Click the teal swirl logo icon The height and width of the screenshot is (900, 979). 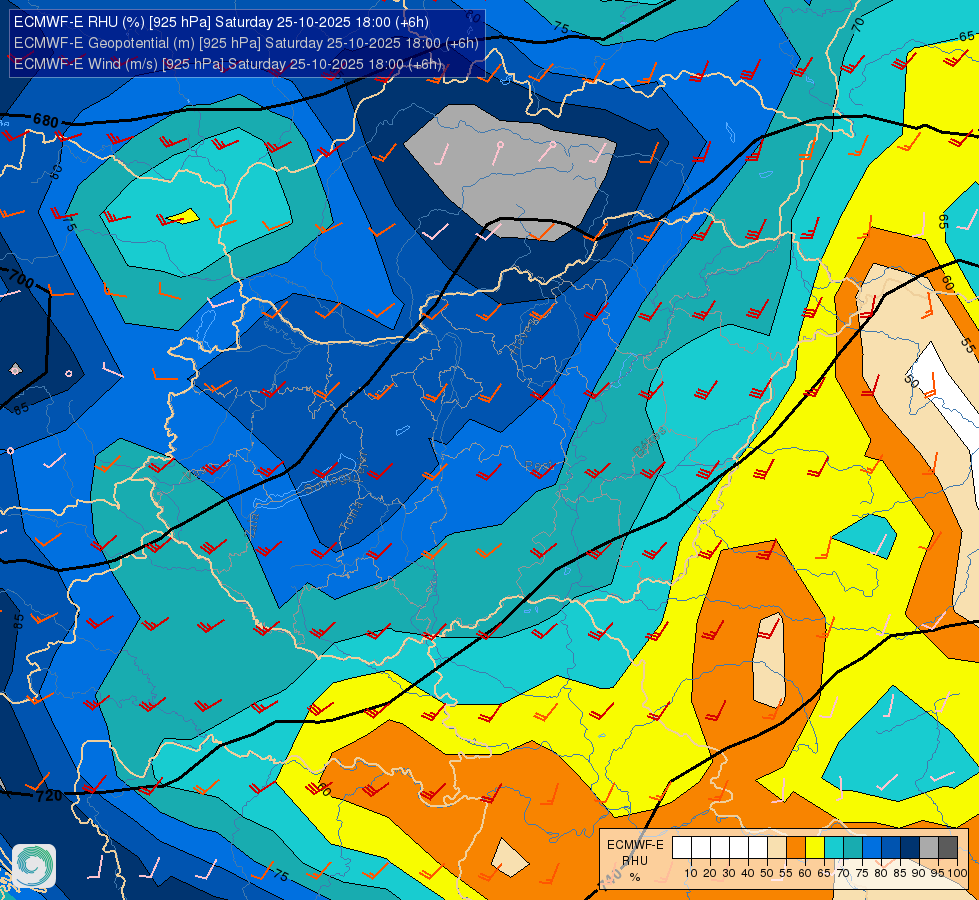point(34,866)
